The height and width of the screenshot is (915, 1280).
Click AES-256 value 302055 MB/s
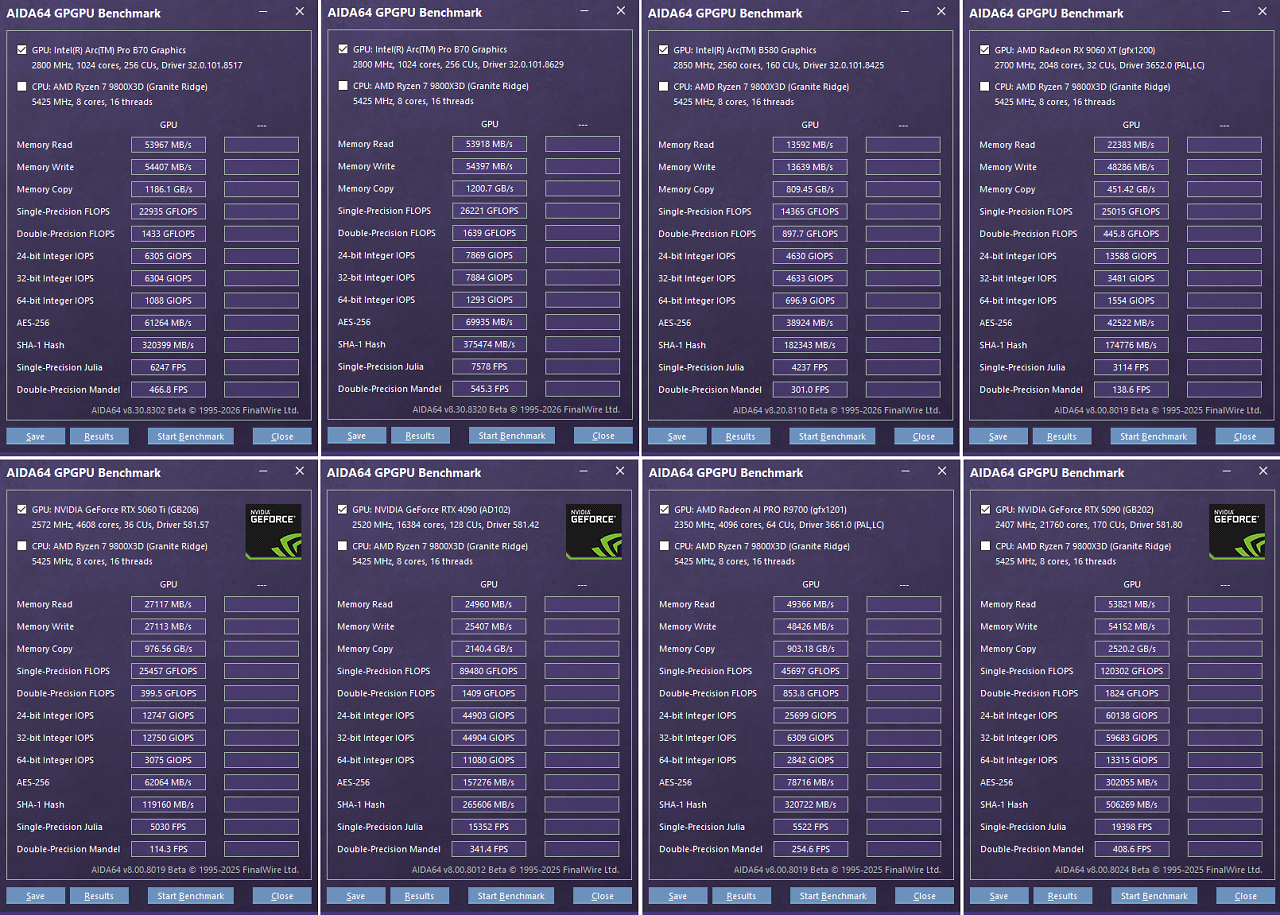point(1132,782)
